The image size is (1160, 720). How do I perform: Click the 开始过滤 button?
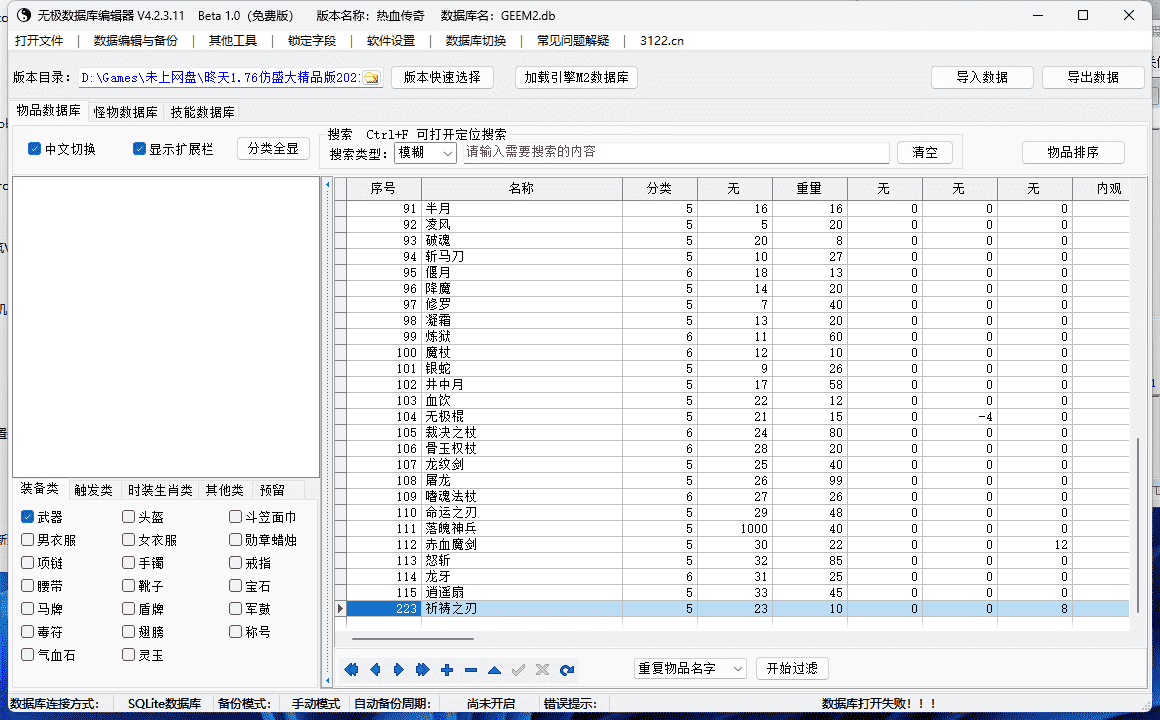click(x=792, y=668)
